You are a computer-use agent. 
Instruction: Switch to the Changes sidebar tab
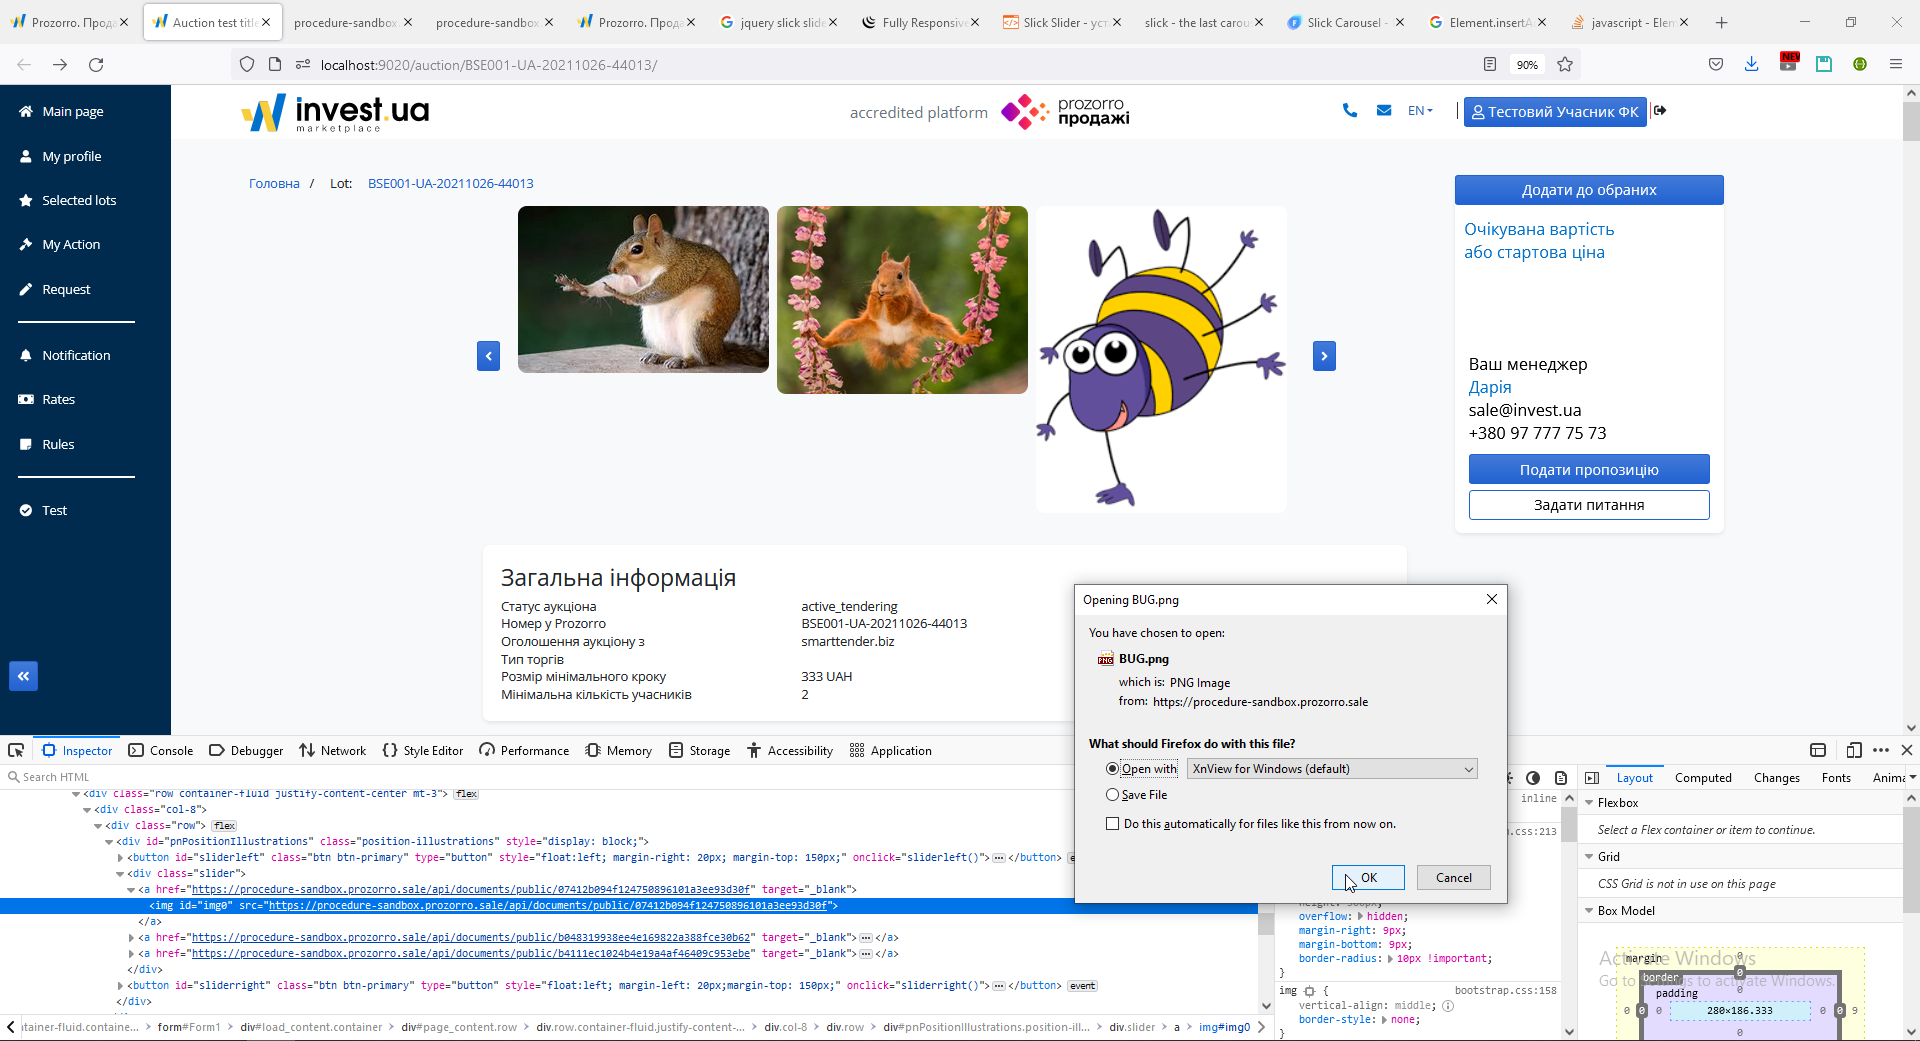click(x=1777, y=778)
